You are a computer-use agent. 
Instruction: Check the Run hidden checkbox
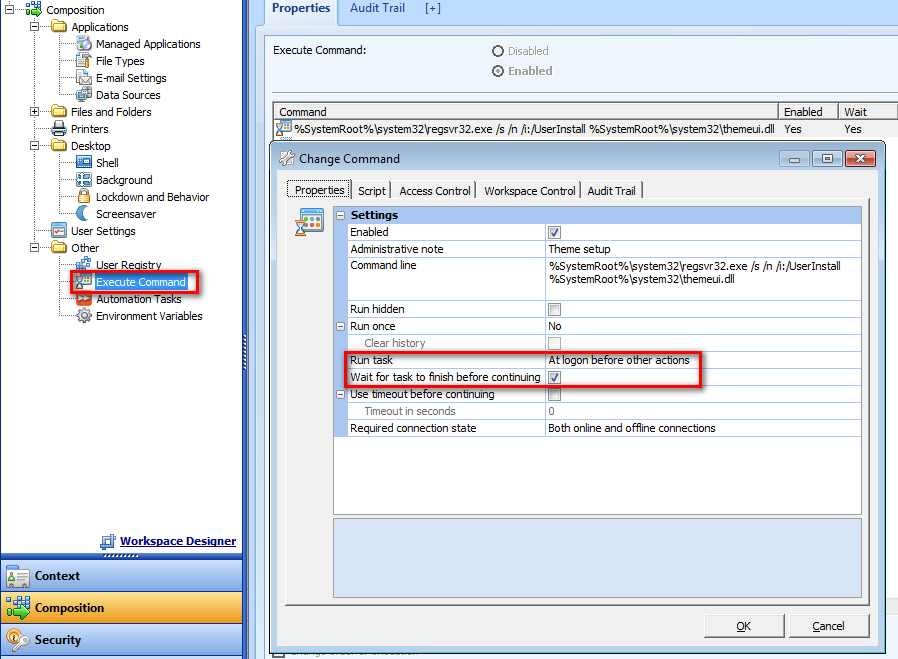click(556, 309)
